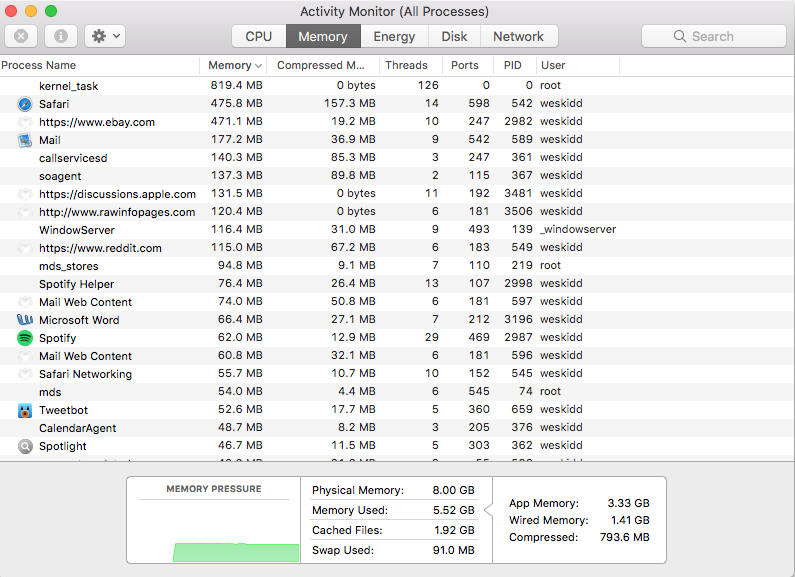Switch to the Disk tab
Viewport: 795px width, 577px height.
454,37
